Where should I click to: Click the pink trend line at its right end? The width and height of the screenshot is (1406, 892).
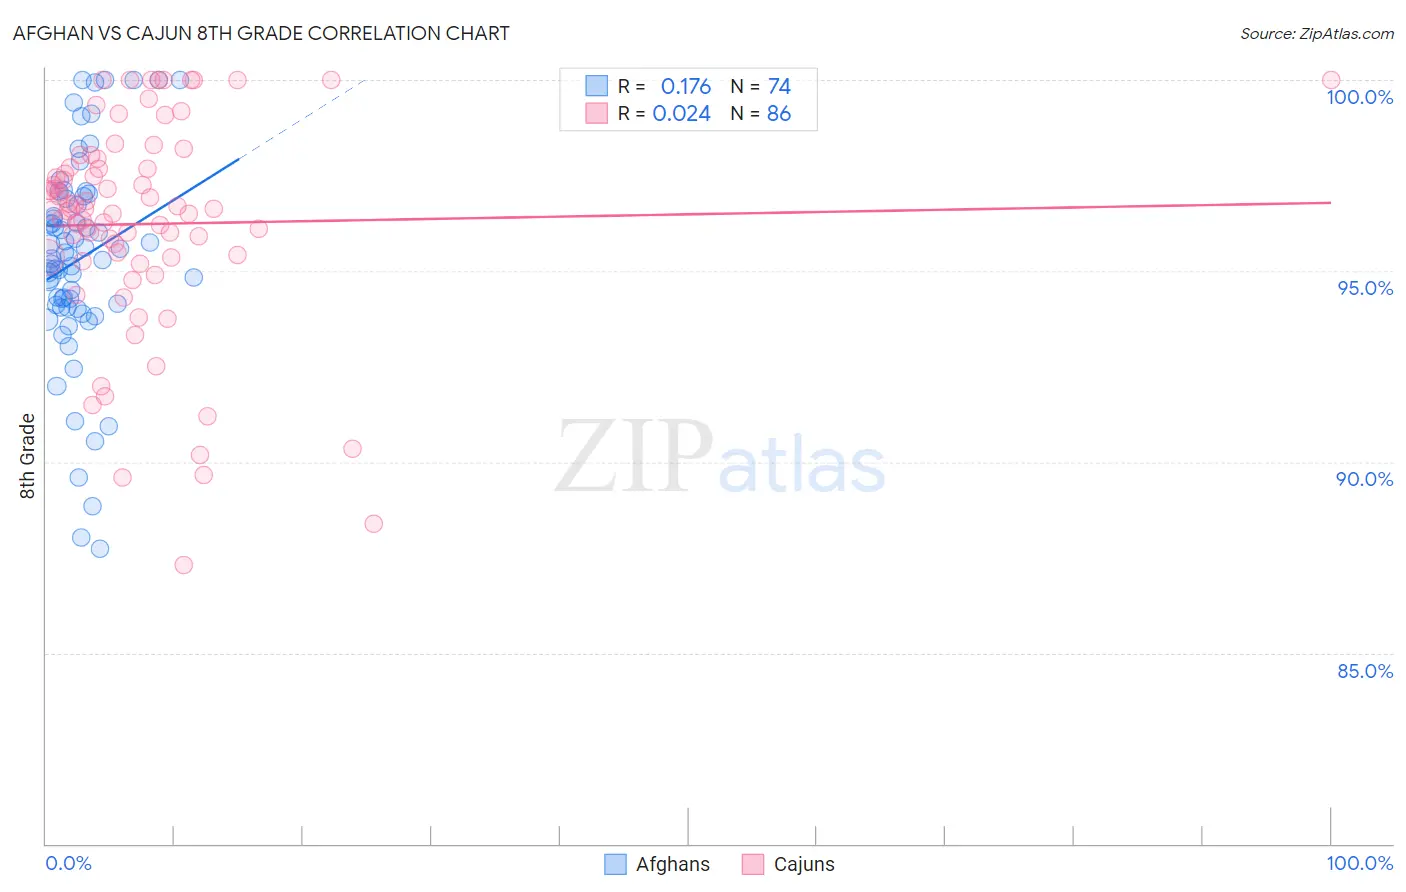coord(1325,203)
